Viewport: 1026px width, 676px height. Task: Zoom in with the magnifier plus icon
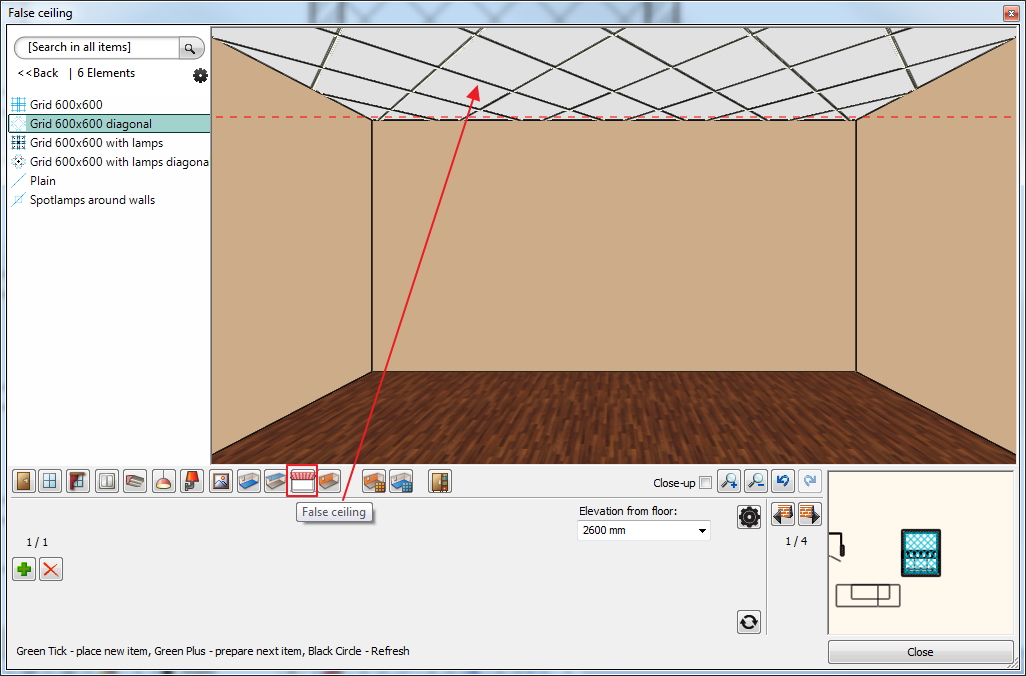pyautogui.click(x=729, y=481)
